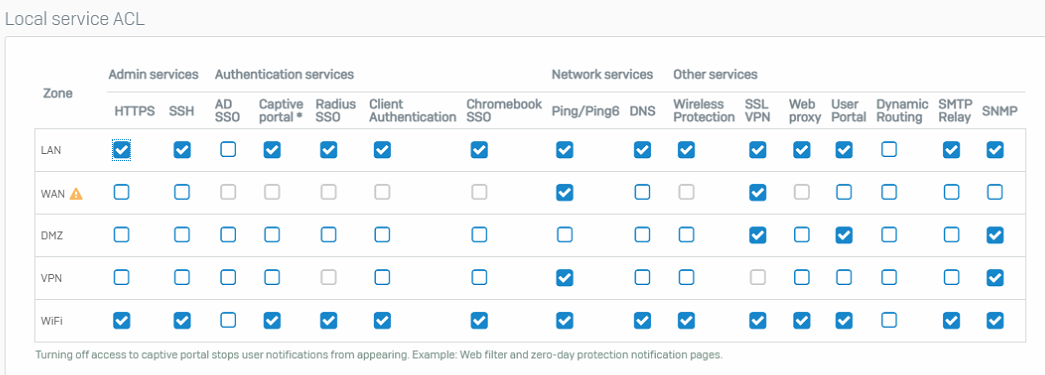Uncheck SMTP Relay for the LAN zone
The width and height of the screenshot is (1045, 375).
pos(951,150)
